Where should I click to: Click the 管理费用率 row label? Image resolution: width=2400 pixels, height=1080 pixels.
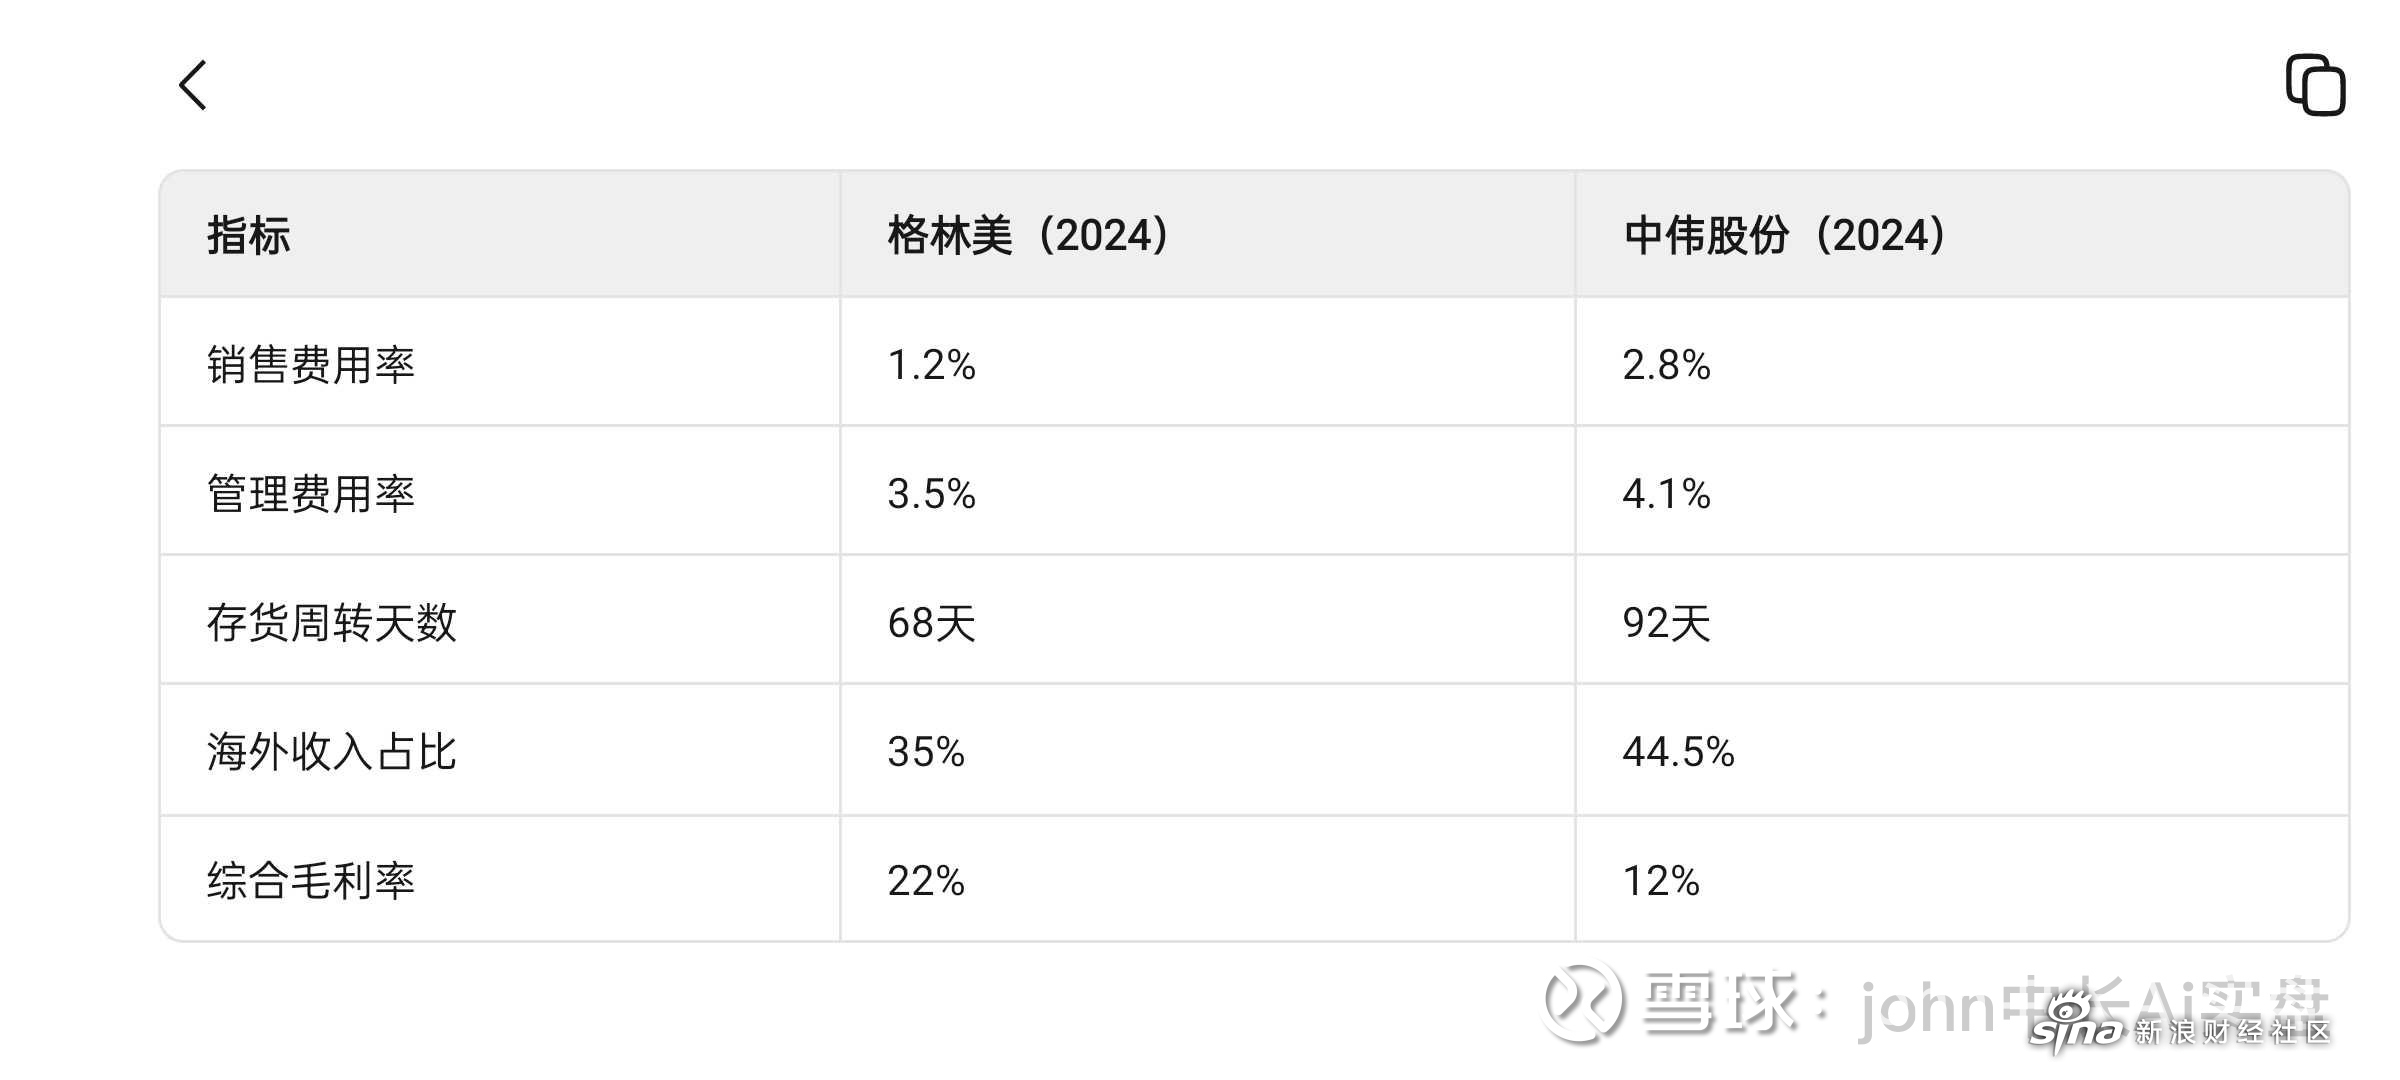[x=311, y=493]
